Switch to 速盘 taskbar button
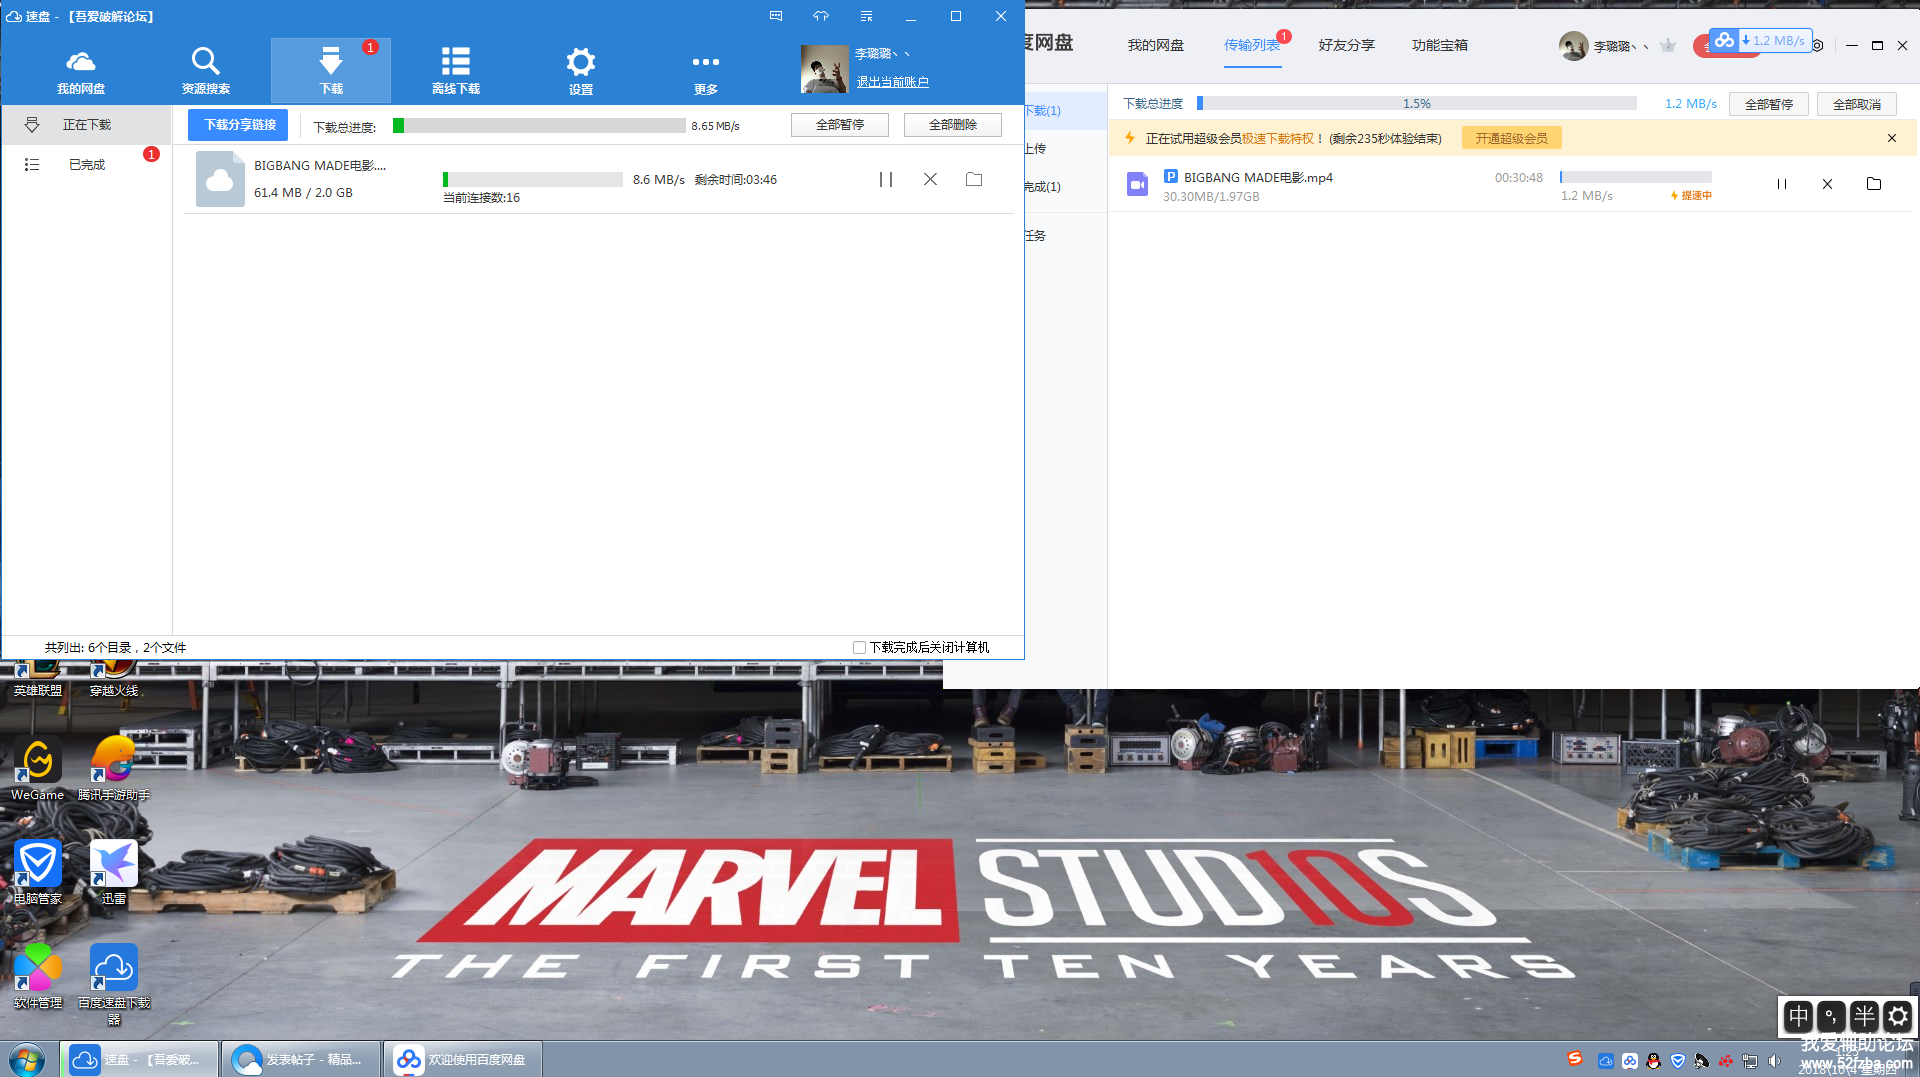The width and height of the screenshot is (1920, 1077). (139, 1059)
